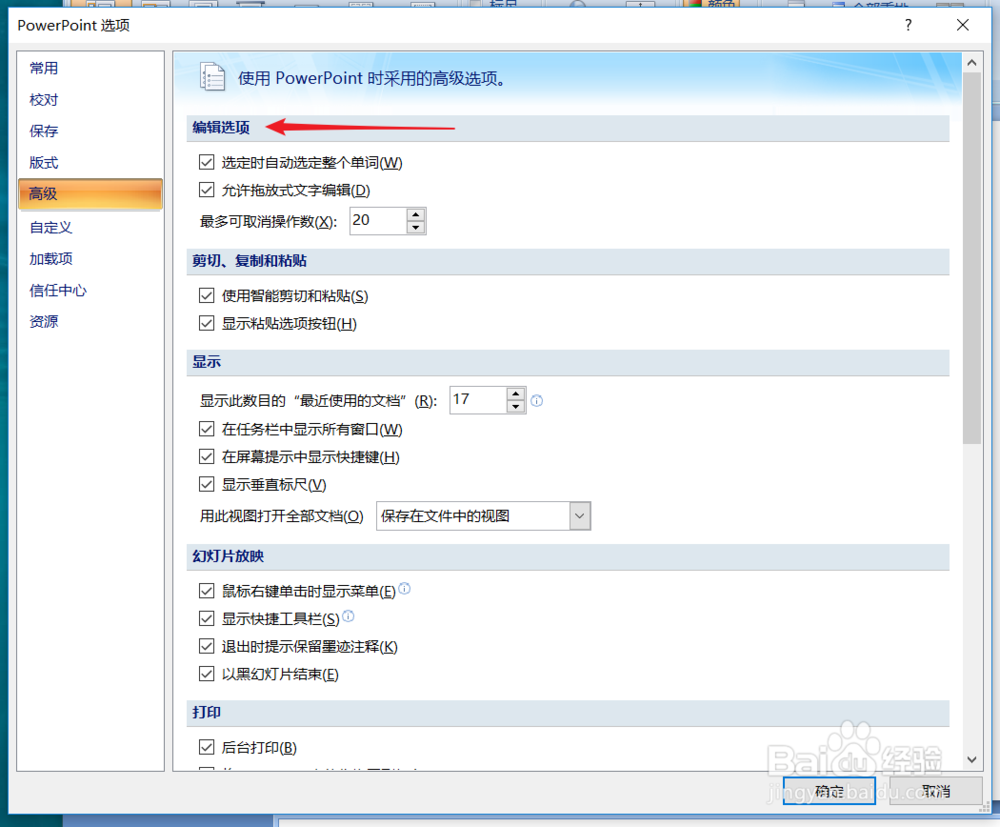
Task: Select the 信任中心 (Trust Center) category
Action: tap(90, 291)
